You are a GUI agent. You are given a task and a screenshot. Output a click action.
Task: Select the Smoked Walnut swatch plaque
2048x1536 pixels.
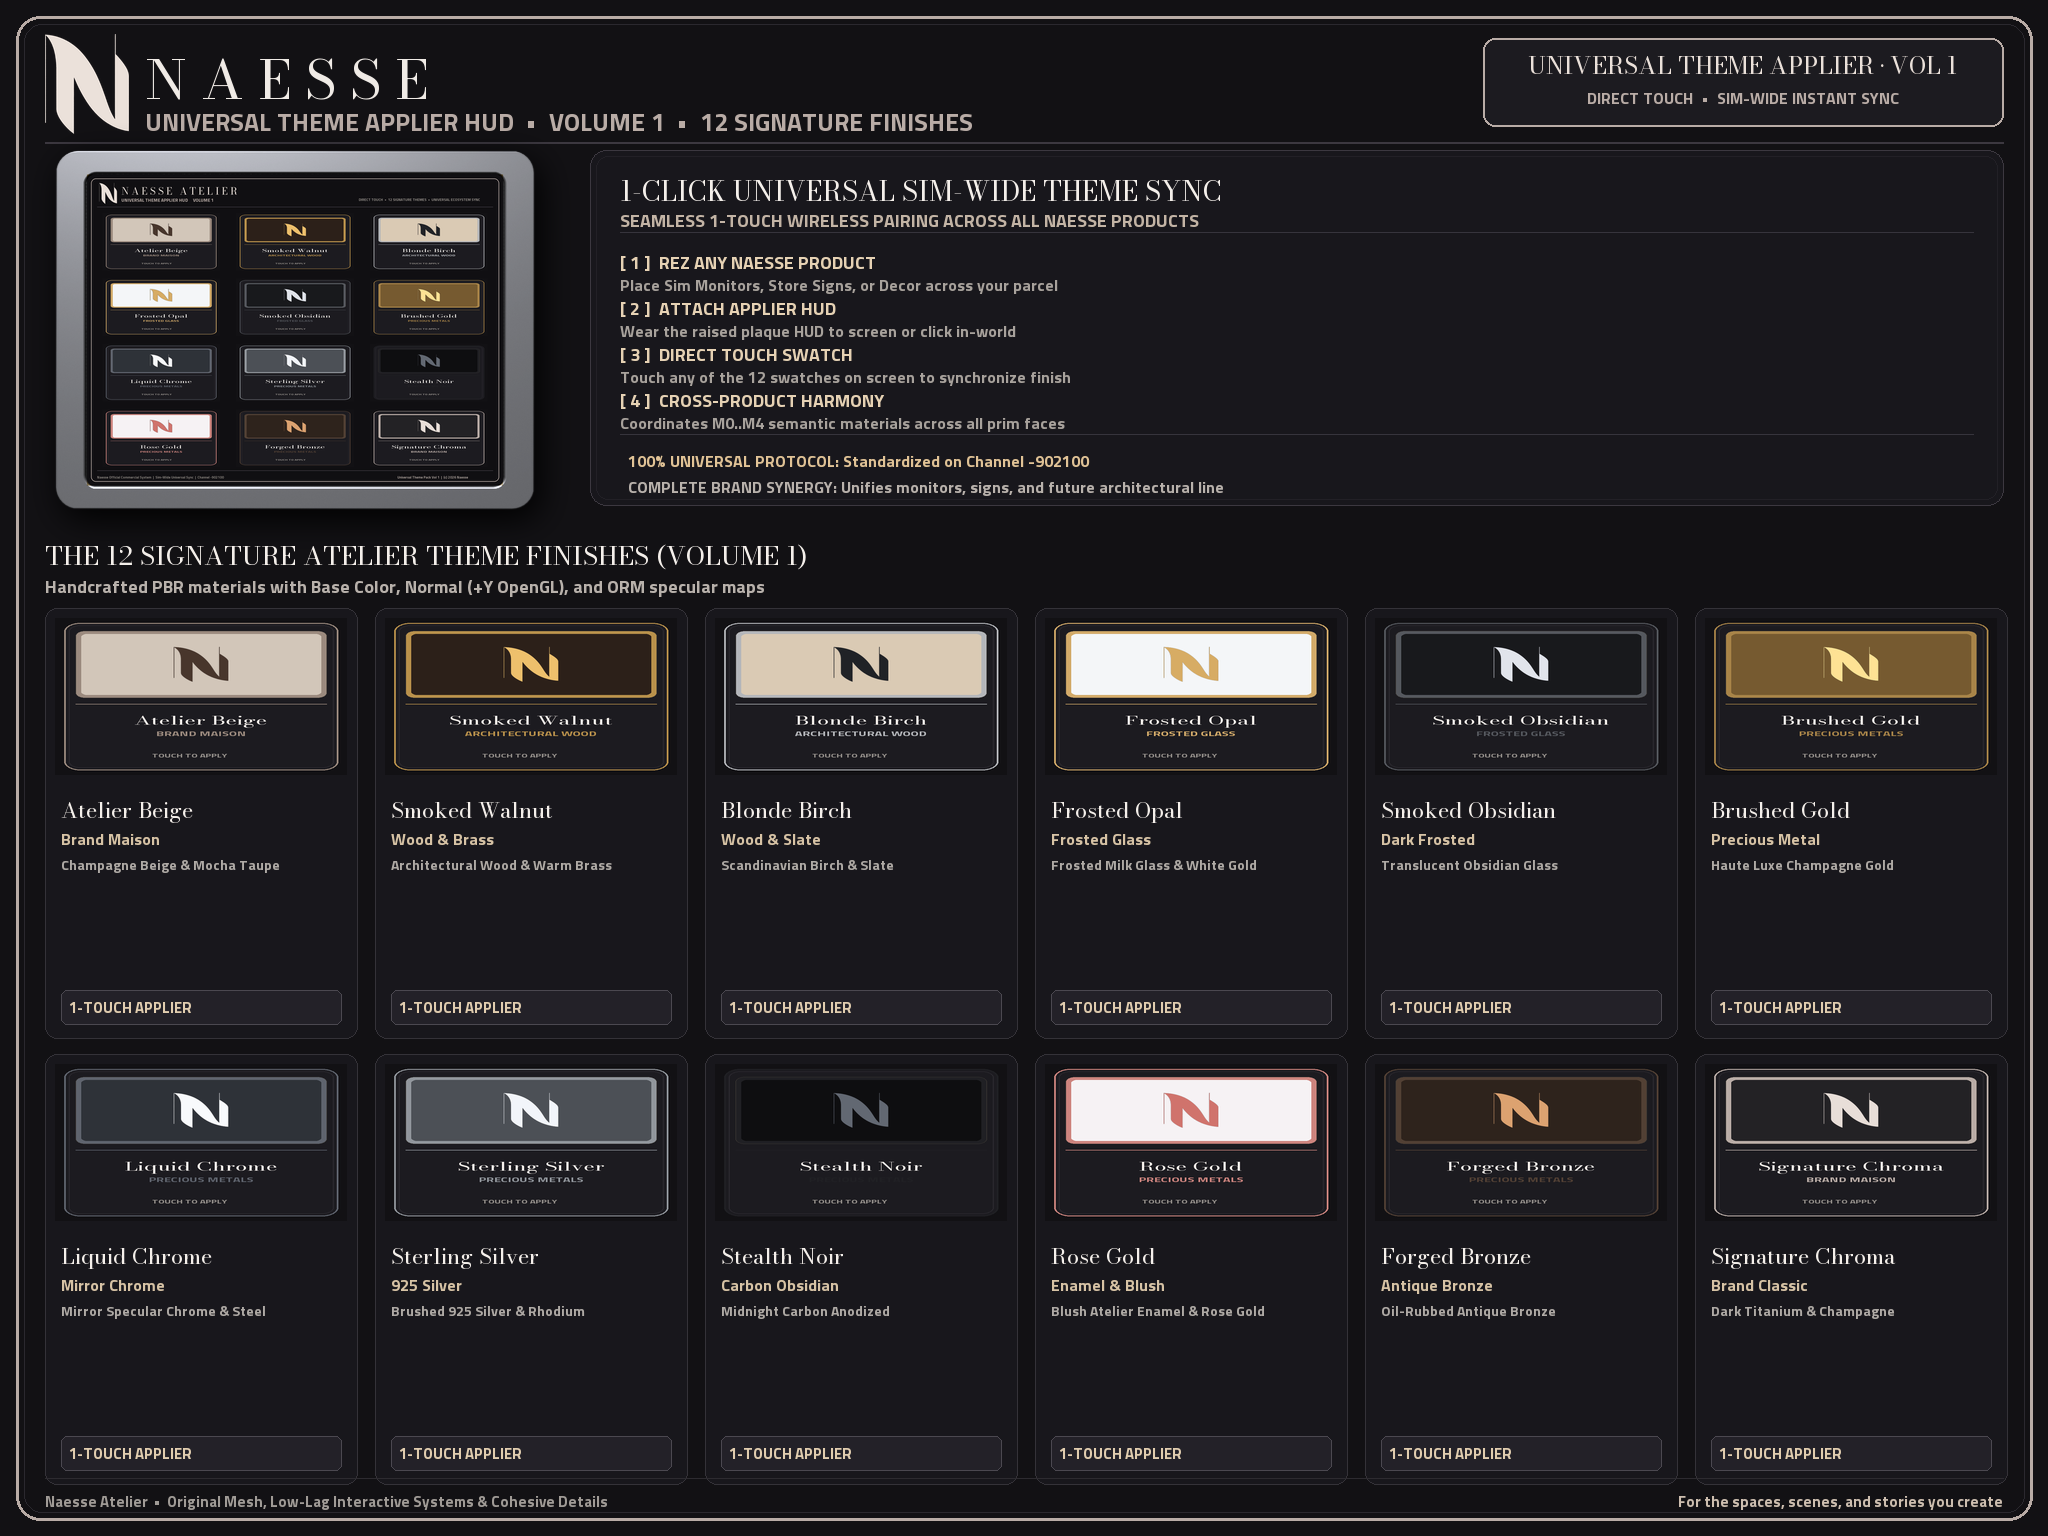(531, 697)
